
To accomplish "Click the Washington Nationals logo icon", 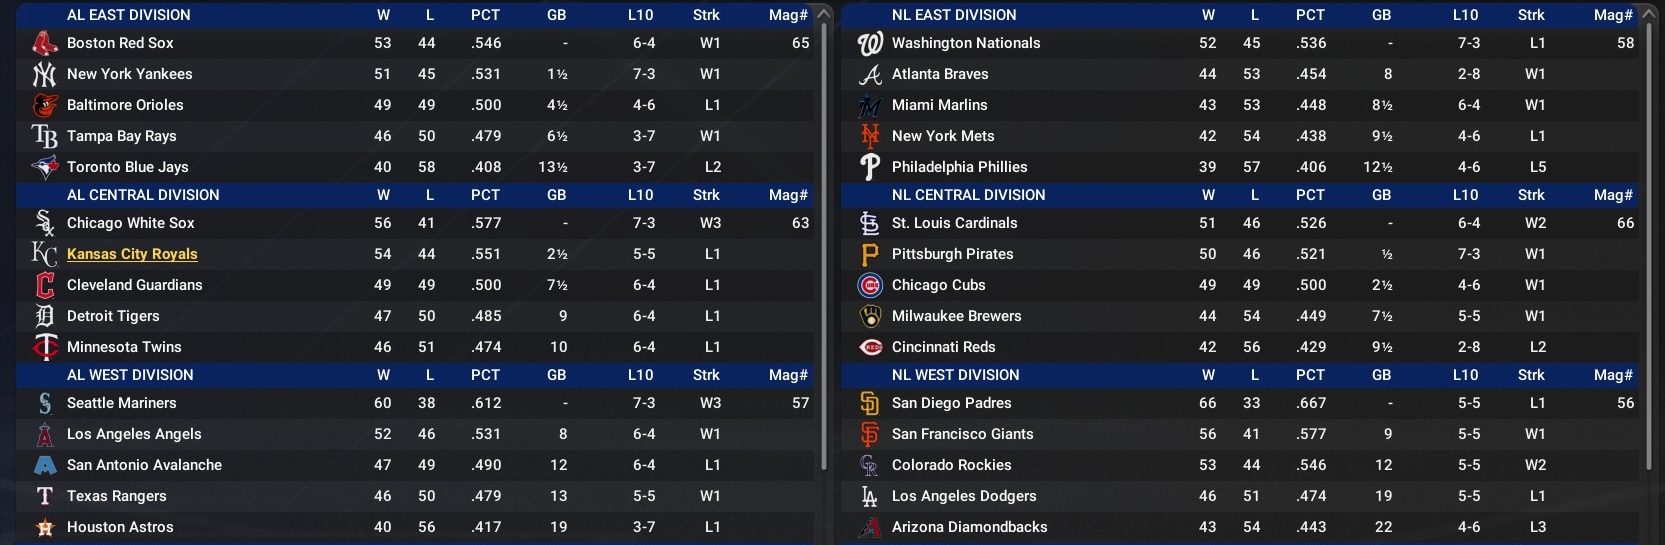I will (870, 43).
